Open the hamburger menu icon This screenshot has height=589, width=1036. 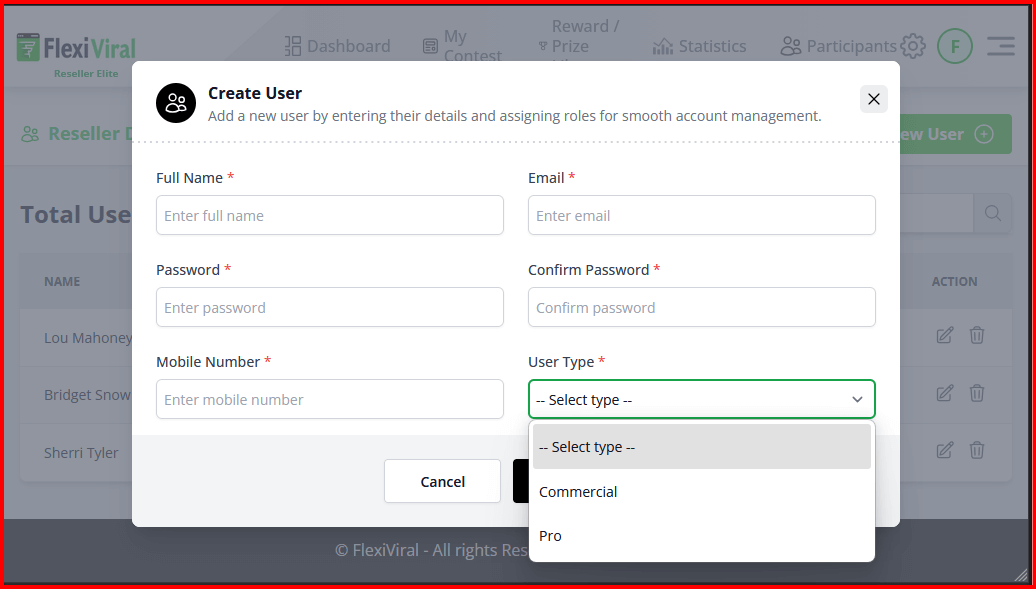coord(1000,46)
